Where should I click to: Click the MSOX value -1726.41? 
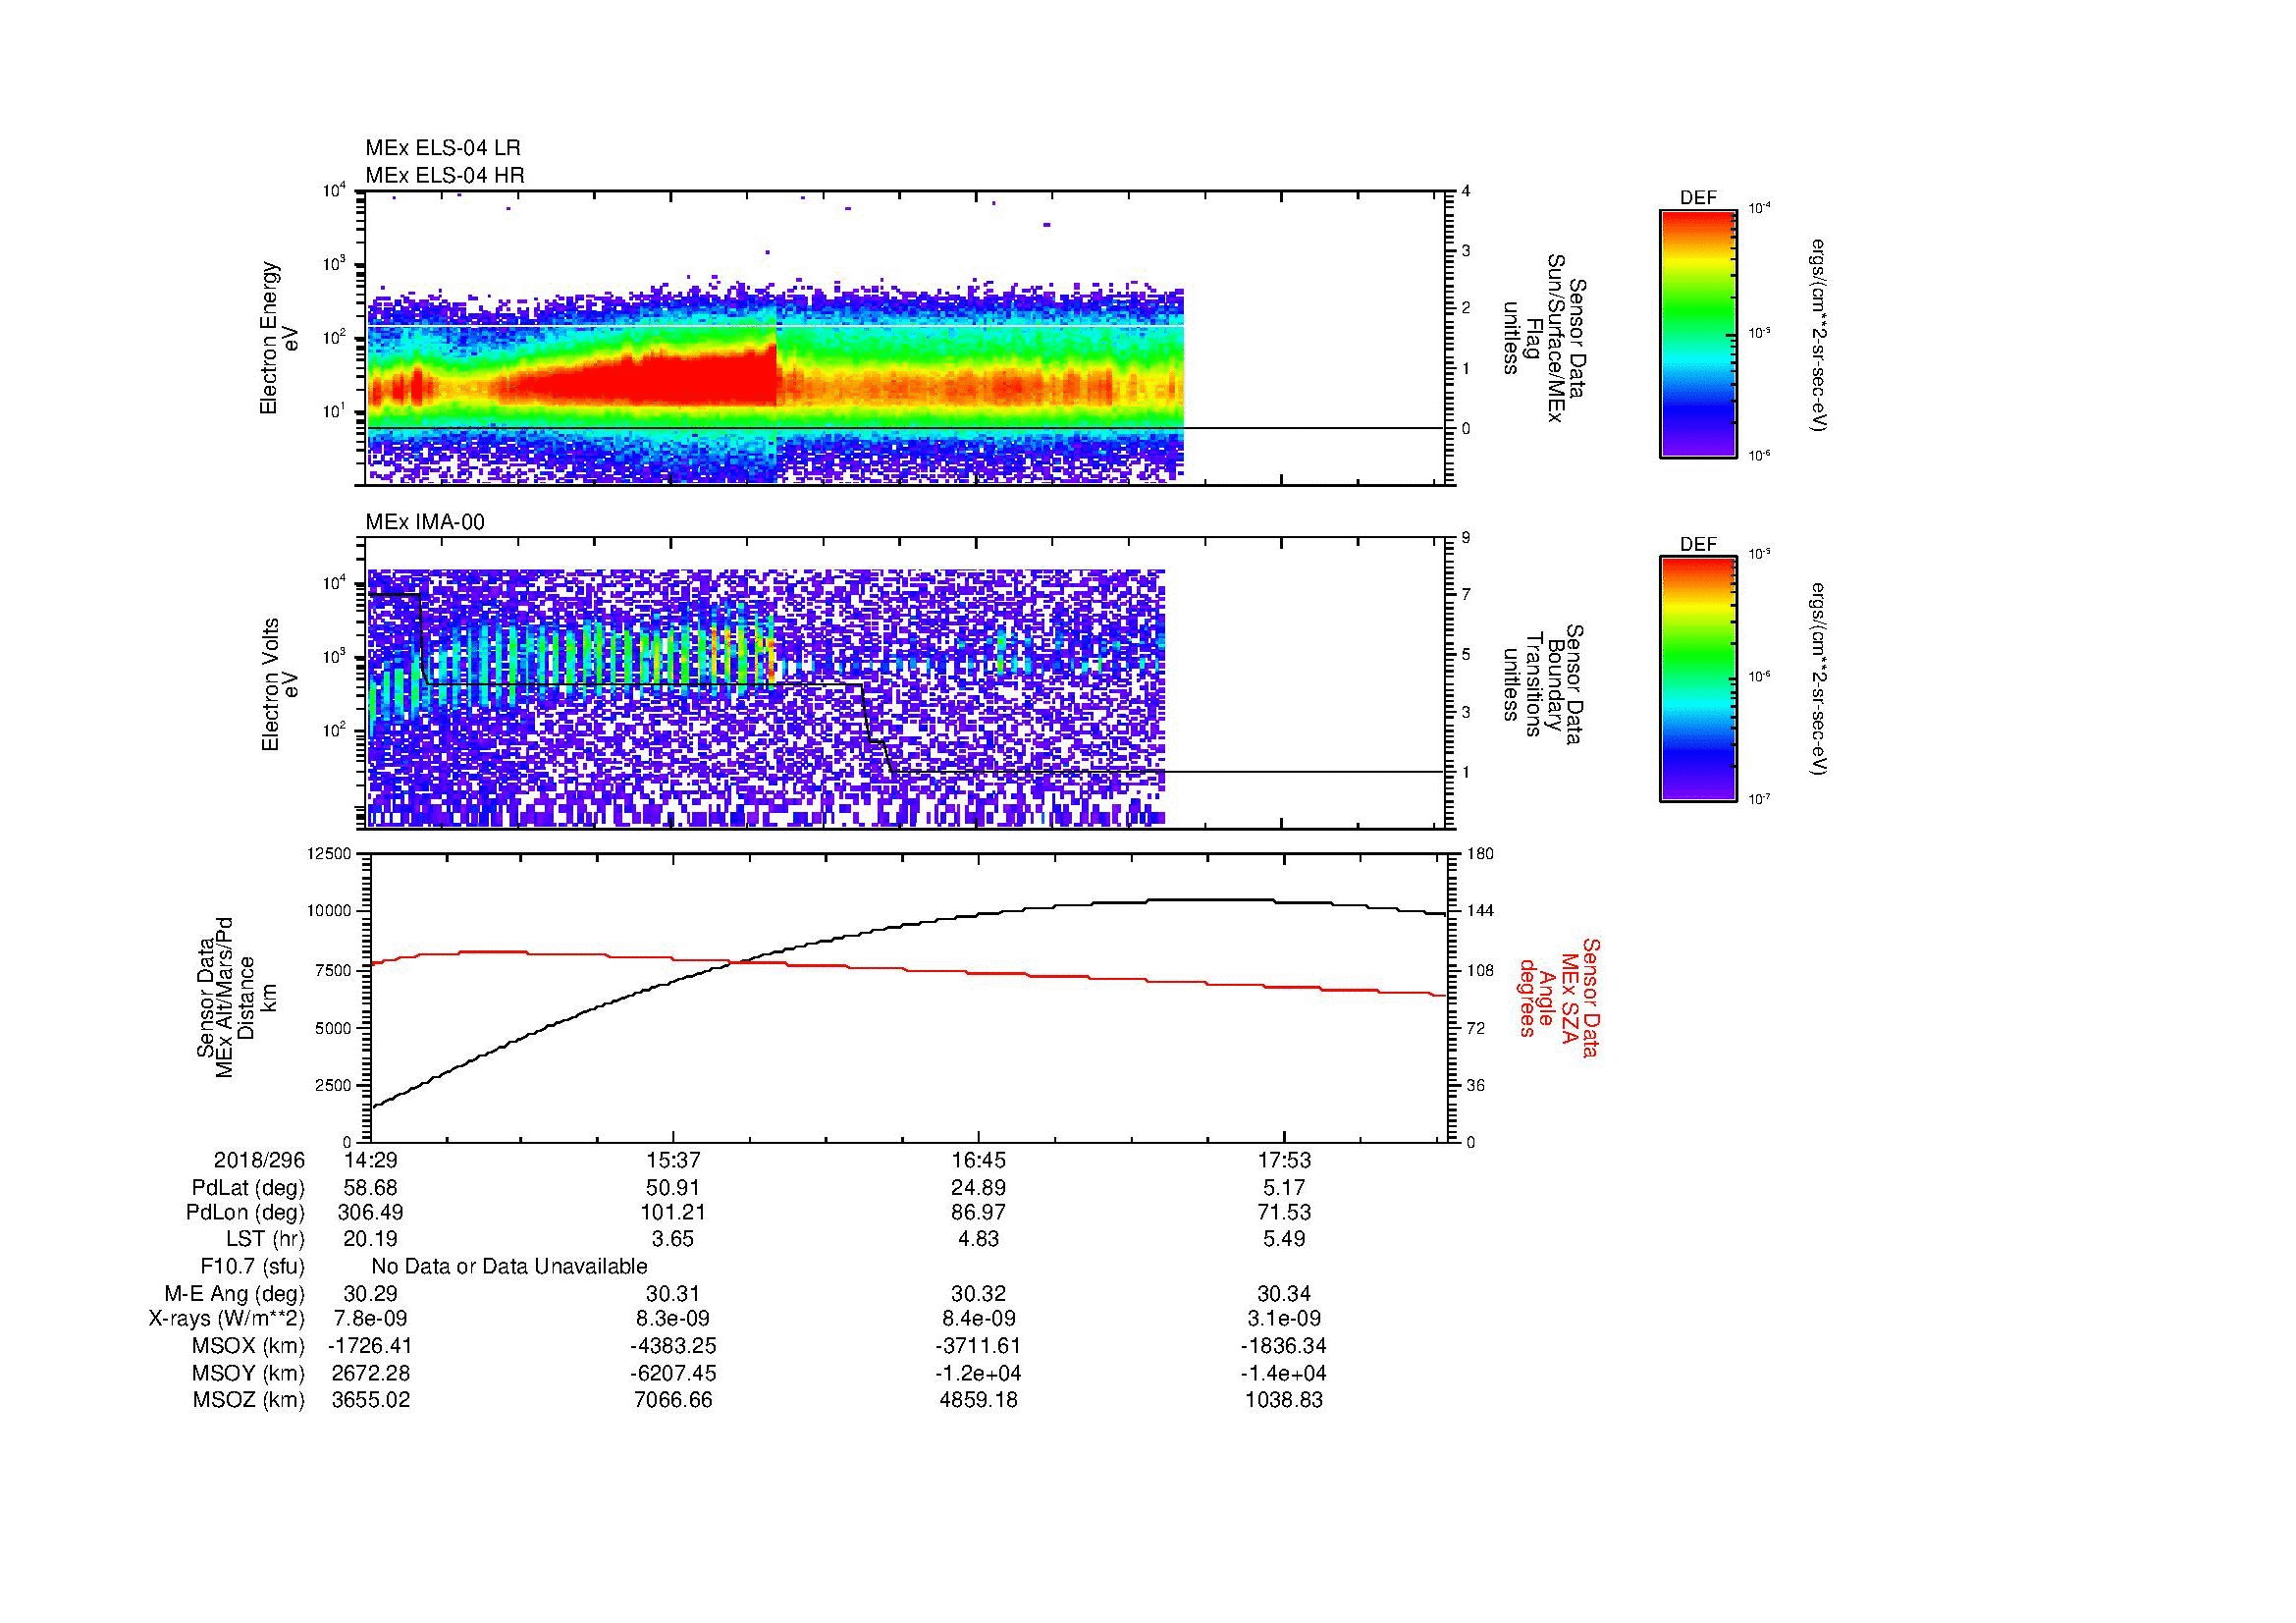tap(370, 1346)
